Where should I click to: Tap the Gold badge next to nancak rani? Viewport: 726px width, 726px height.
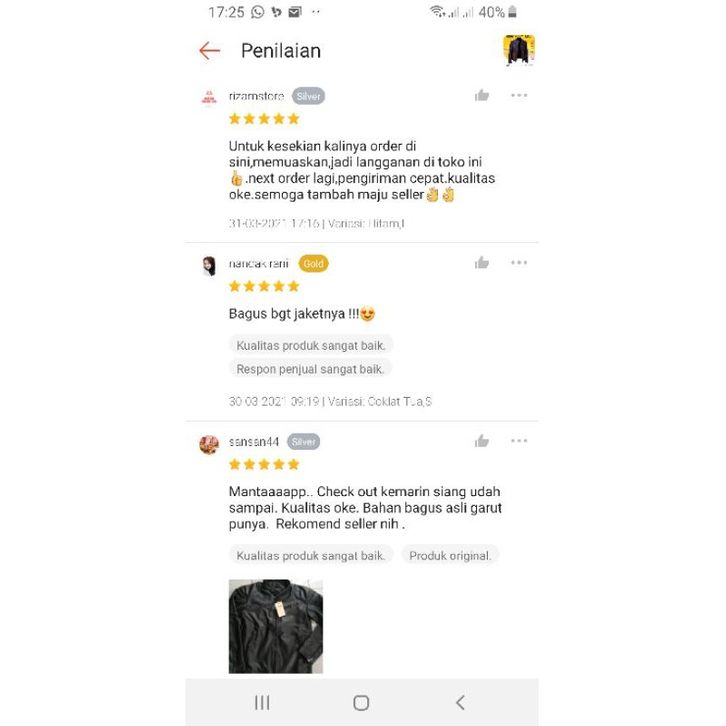tap(313, 263)
